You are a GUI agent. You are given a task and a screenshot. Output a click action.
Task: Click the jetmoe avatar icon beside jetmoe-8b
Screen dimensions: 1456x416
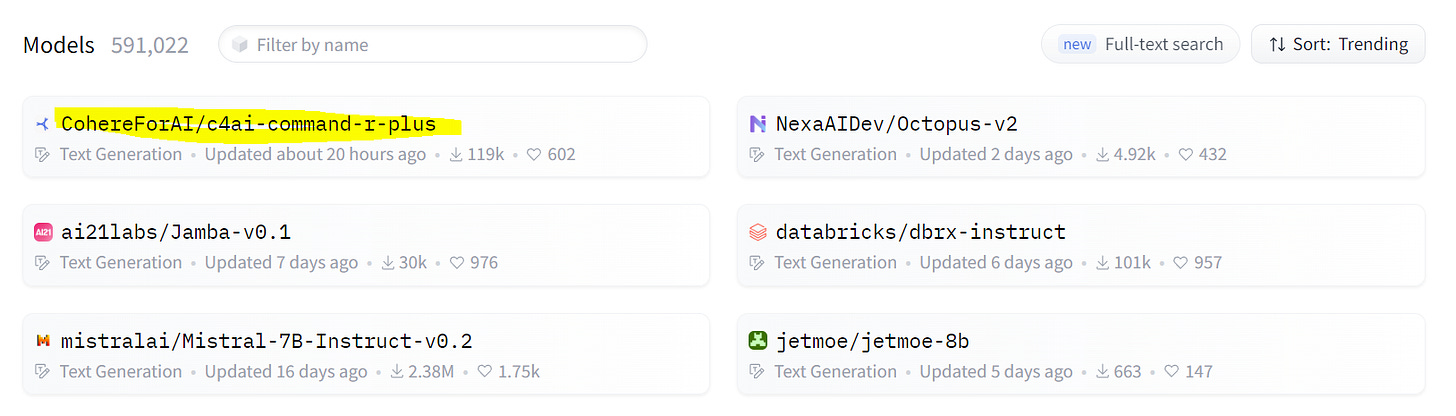click(x=757, y=341)
